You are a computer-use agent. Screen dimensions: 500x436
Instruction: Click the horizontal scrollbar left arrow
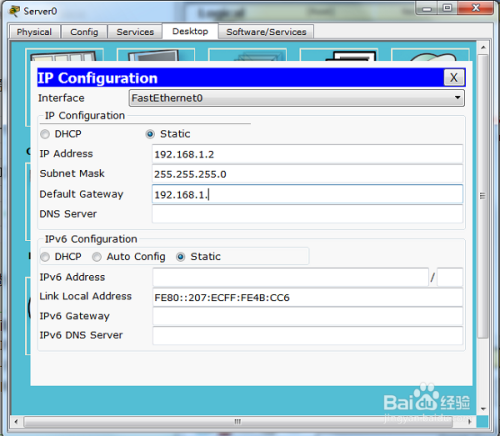(x=16, y=421)
